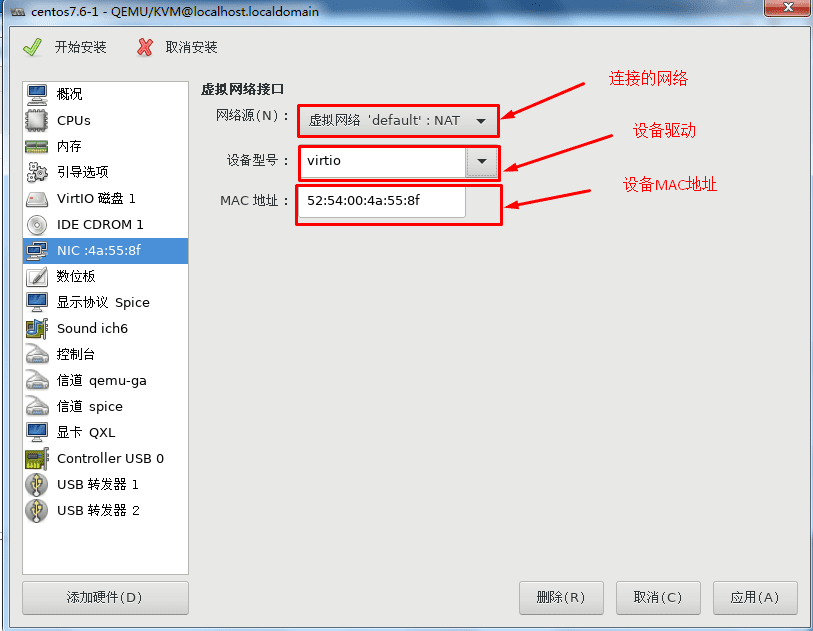Select the VirtIO 磁盘 1 disk icon
The height and width of the screenshot is (631, 813).
tap(37, 199)
